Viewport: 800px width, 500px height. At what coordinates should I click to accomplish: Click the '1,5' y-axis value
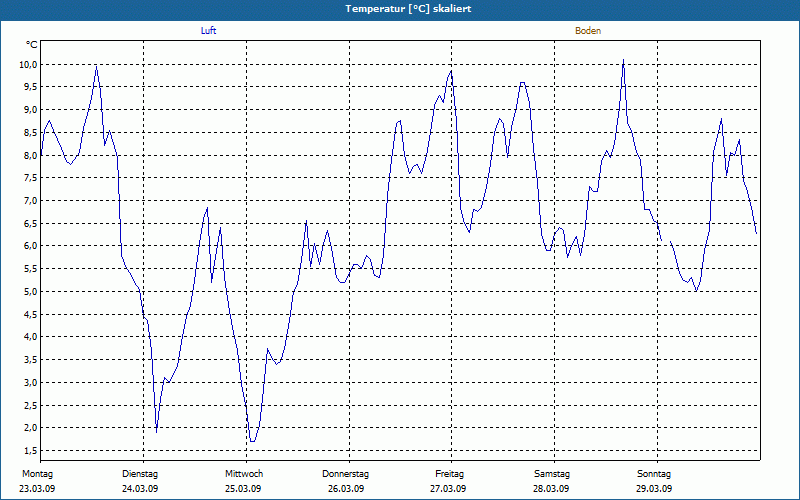31,451
